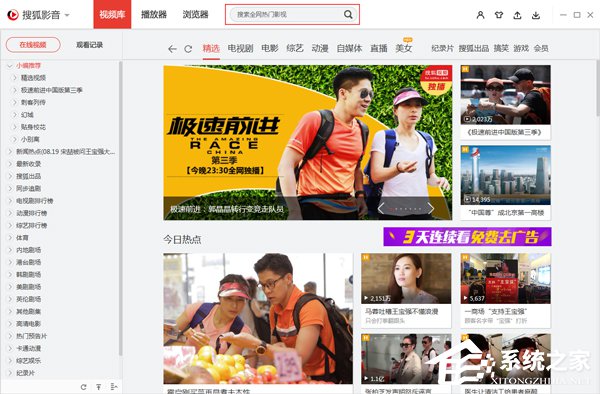
Task: Open the 综艺 category
Action: 295,48
